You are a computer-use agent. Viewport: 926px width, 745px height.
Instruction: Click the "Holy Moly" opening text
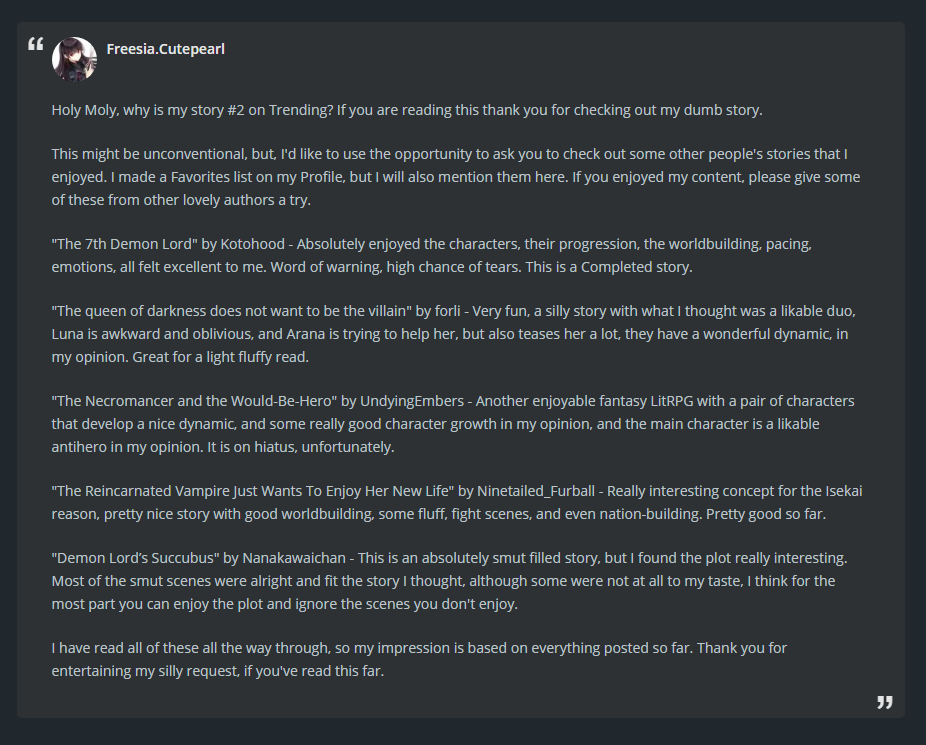tap(85, 110)
